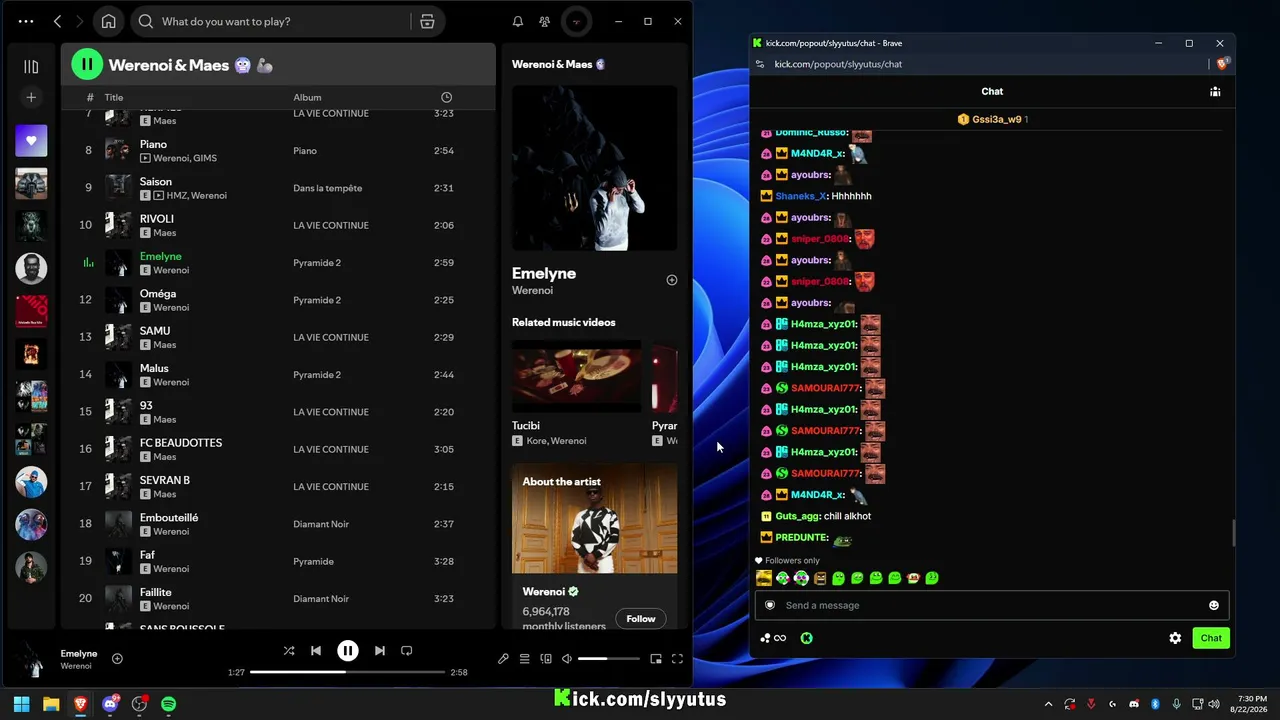1280x720 pixels.
Task: Show hidden system tray icons
Action: click(1048, 704)
